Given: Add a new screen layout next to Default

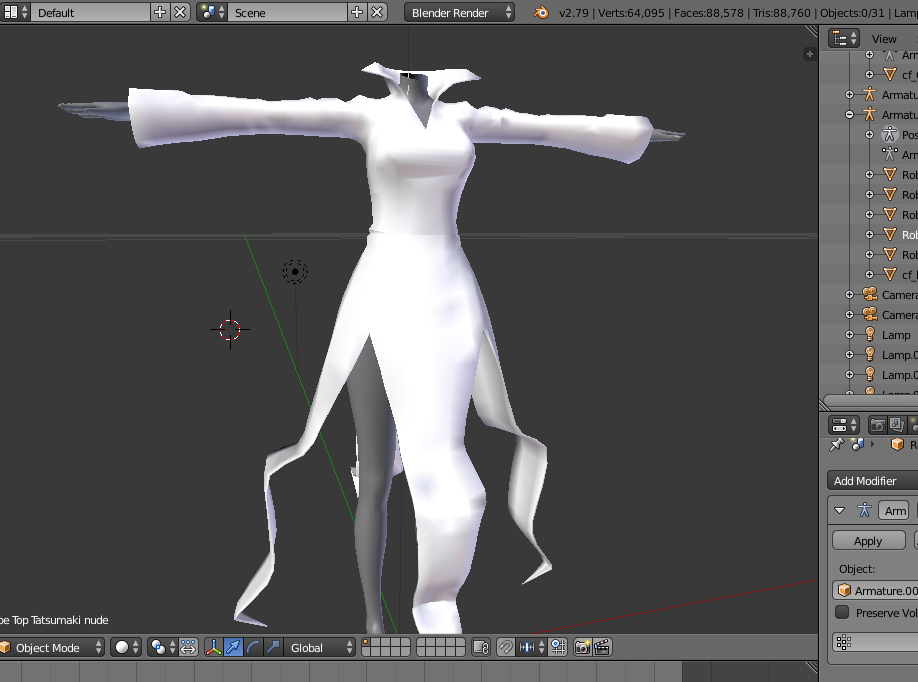Looking at the screenshot, I should click(x=160, y=12).
